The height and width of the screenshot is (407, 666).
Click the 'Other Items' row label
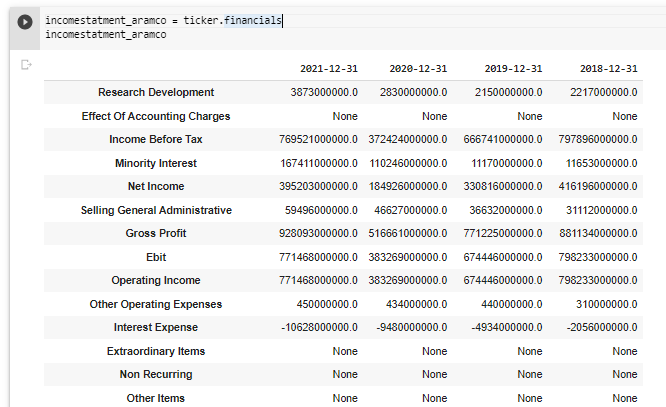point(156,398)
